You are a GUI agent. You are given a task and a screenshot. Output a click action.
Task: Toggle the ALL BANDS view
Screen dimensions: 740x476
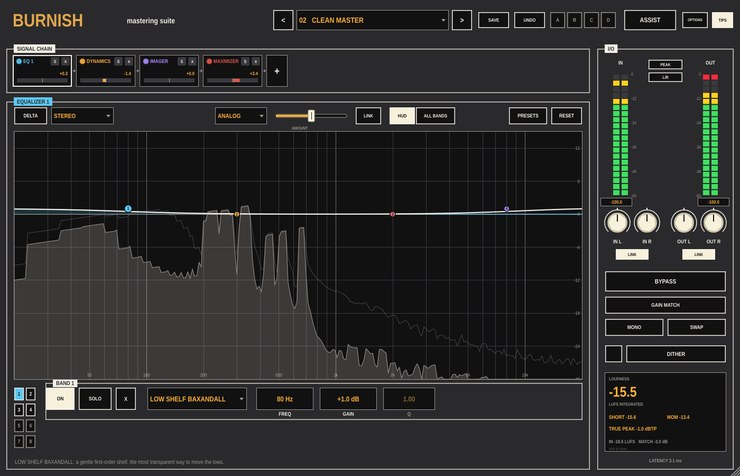click(x=435, y=116)
